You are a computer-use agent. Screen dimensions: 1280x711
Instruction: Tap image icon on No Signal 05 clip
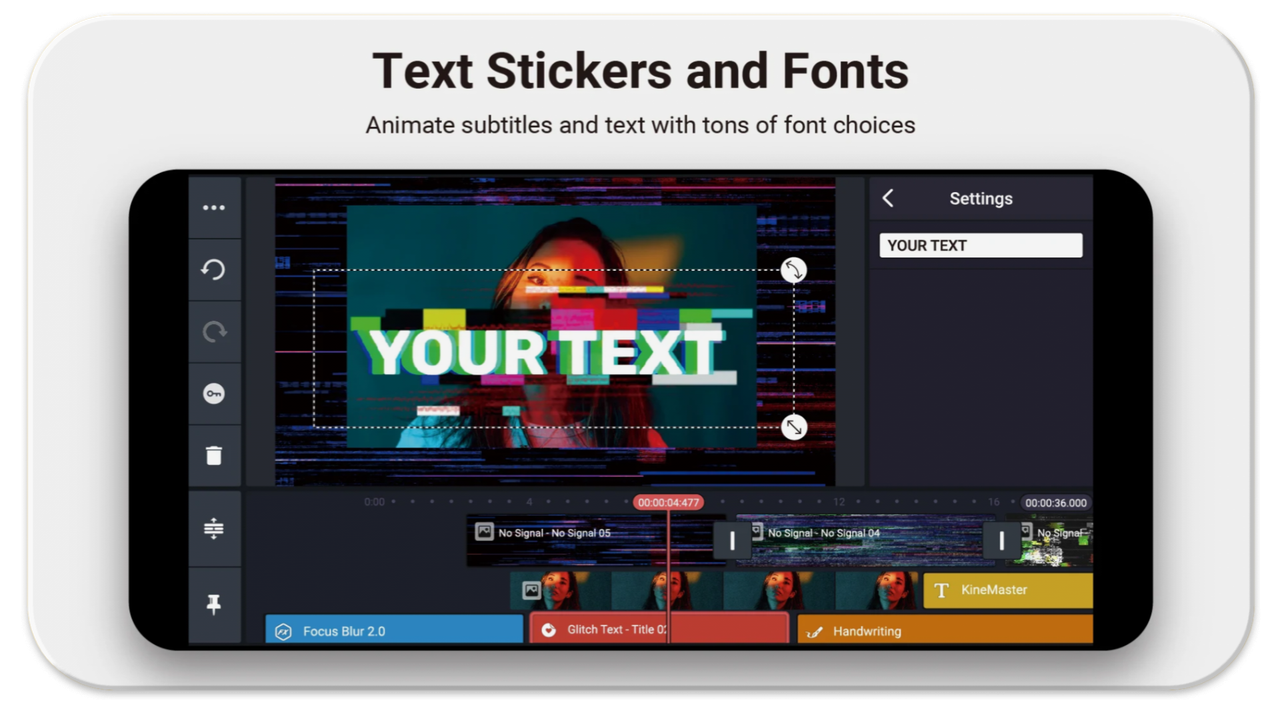pos(484,532)
